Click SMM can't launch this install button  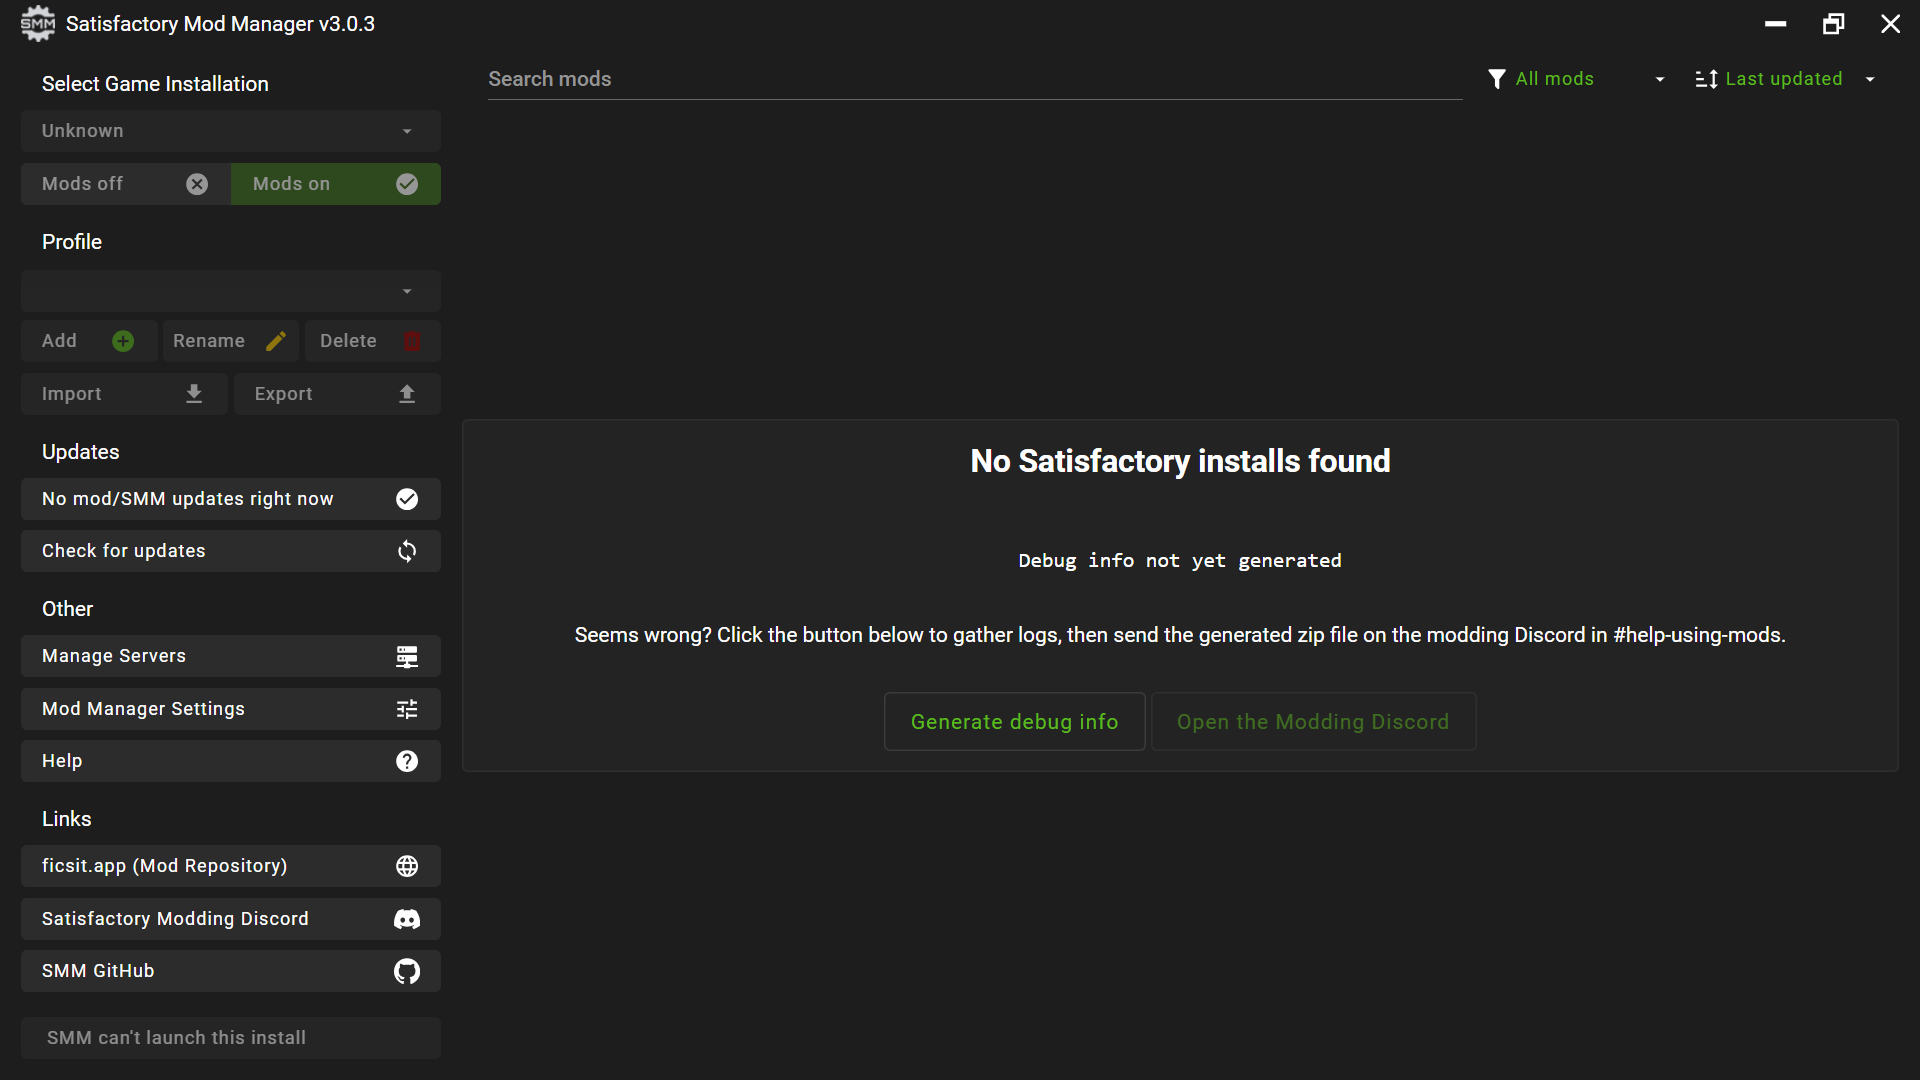point(231,1038)
